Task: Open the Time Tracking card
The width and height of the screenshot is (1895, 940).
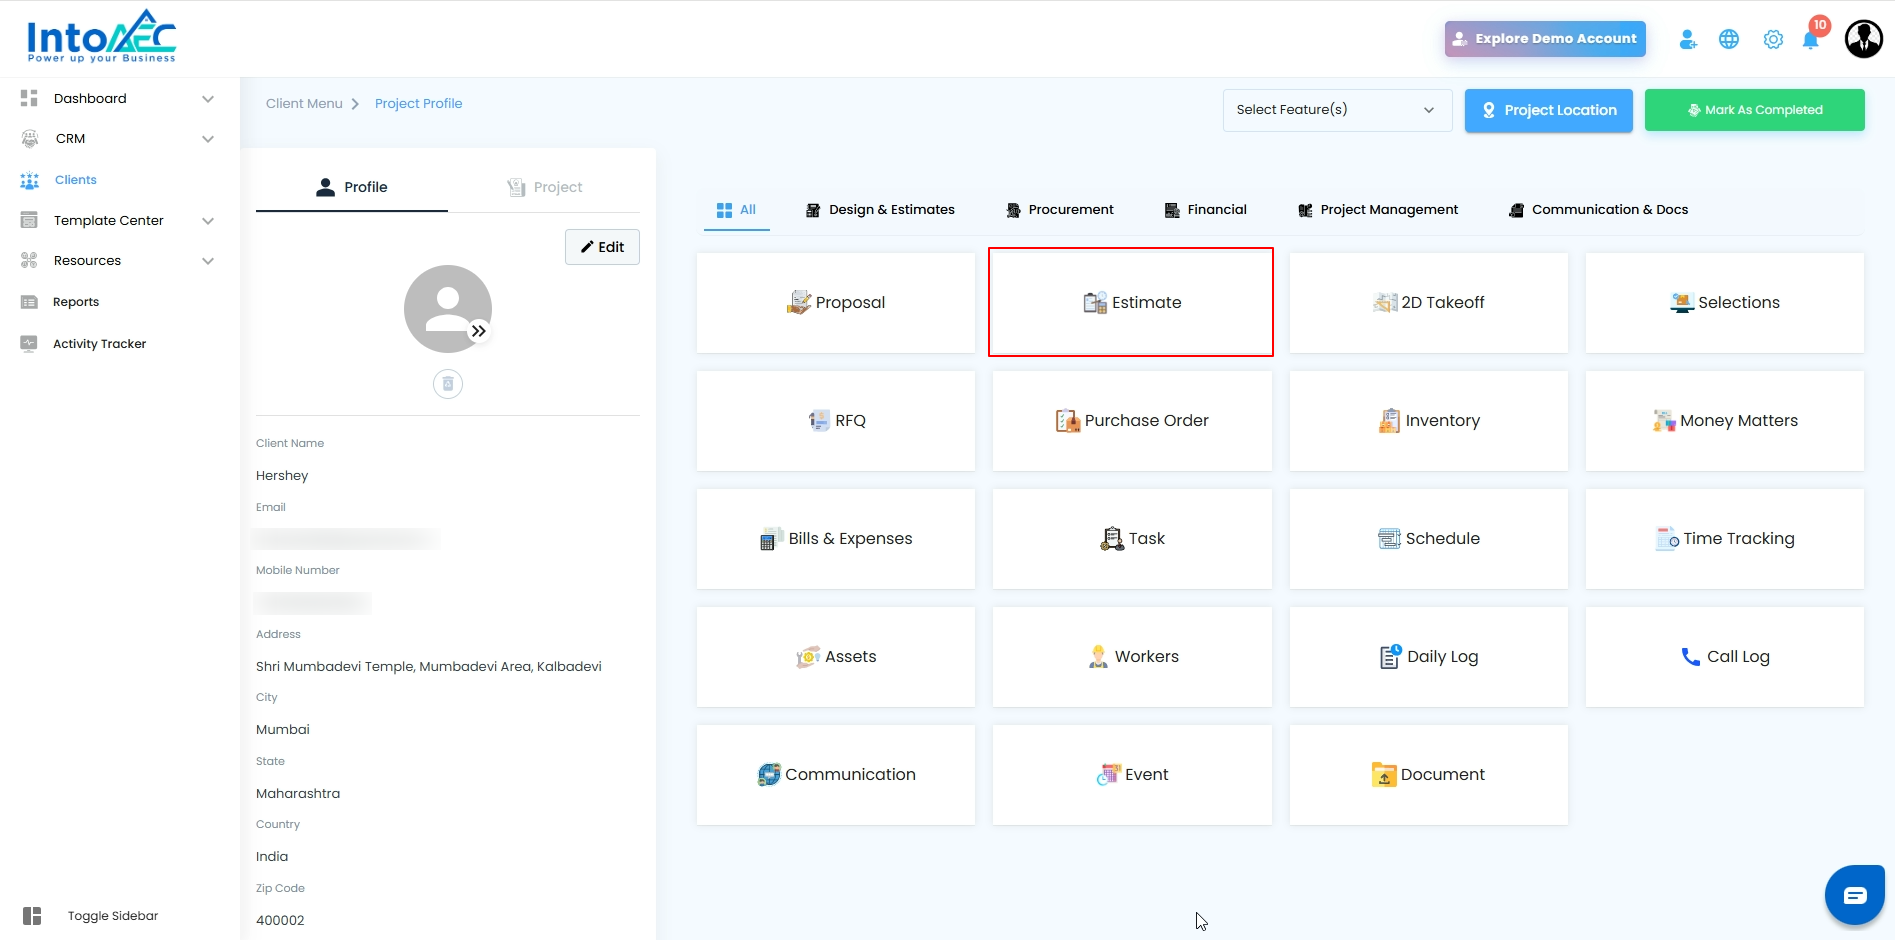Action: point(1725,538)
